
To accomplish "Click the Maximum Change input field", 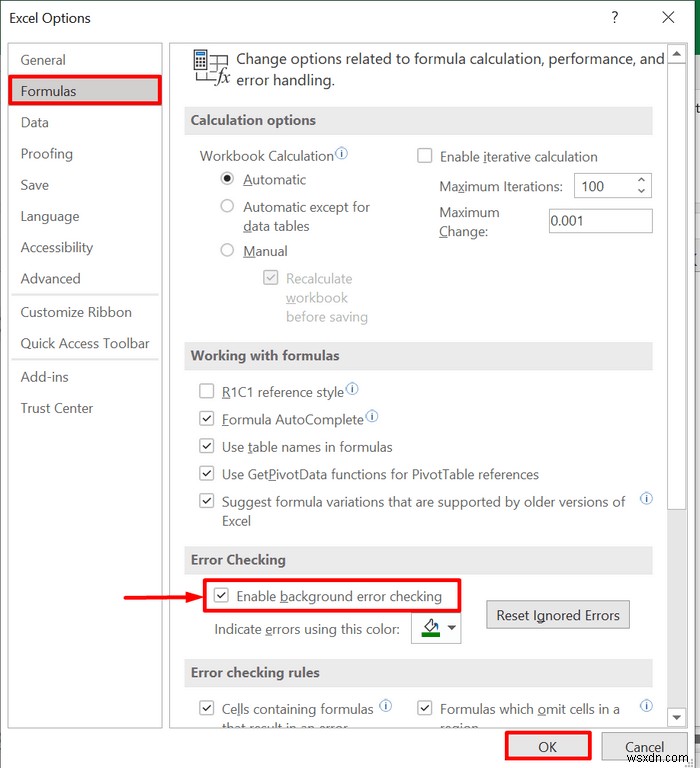I will (601, 221).
